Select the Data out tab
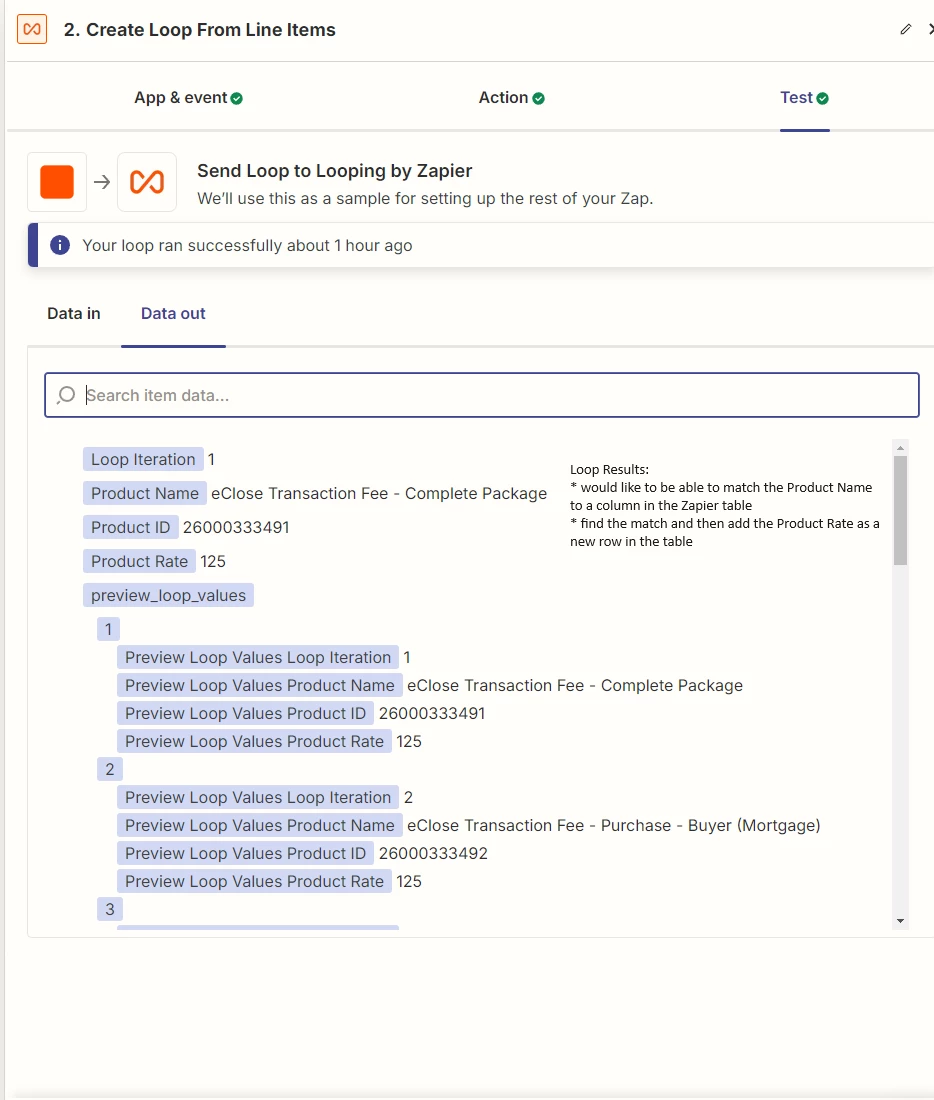The height and width of the screenshot is (1100, 934). coord(173,314)
